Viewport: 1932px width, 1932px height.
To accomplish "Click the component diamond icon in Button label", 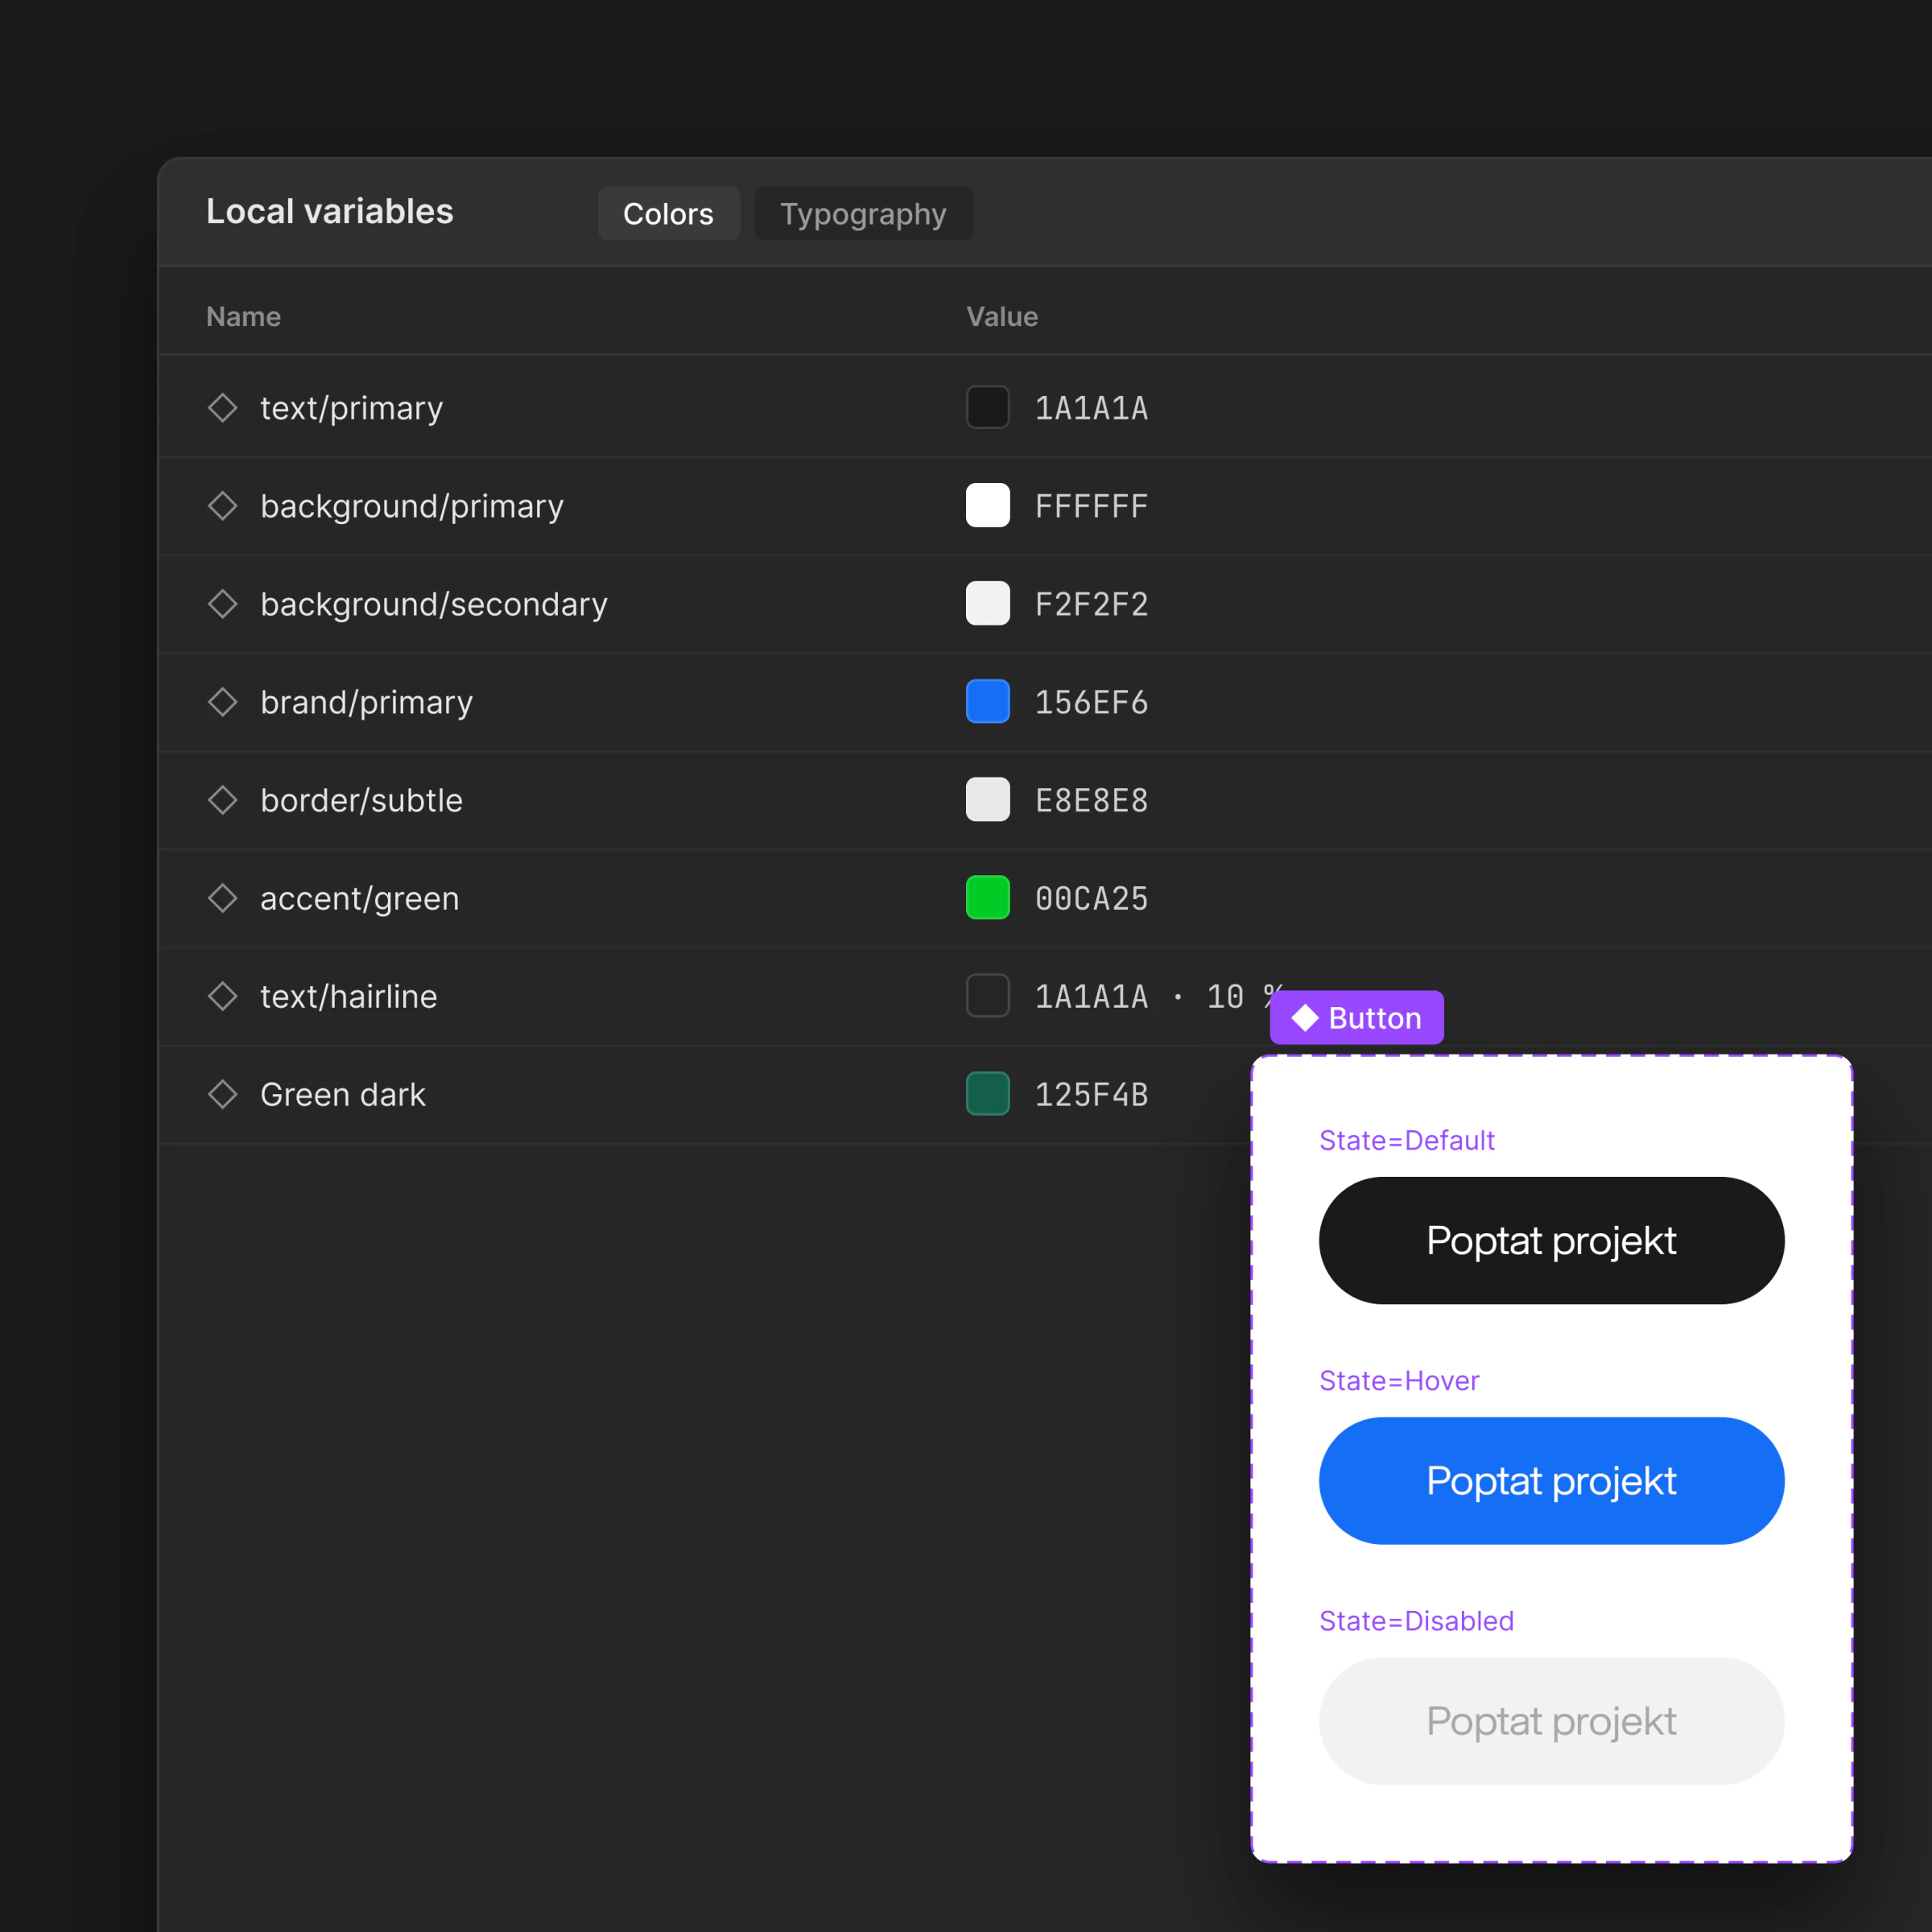I will point(1305,1018).
